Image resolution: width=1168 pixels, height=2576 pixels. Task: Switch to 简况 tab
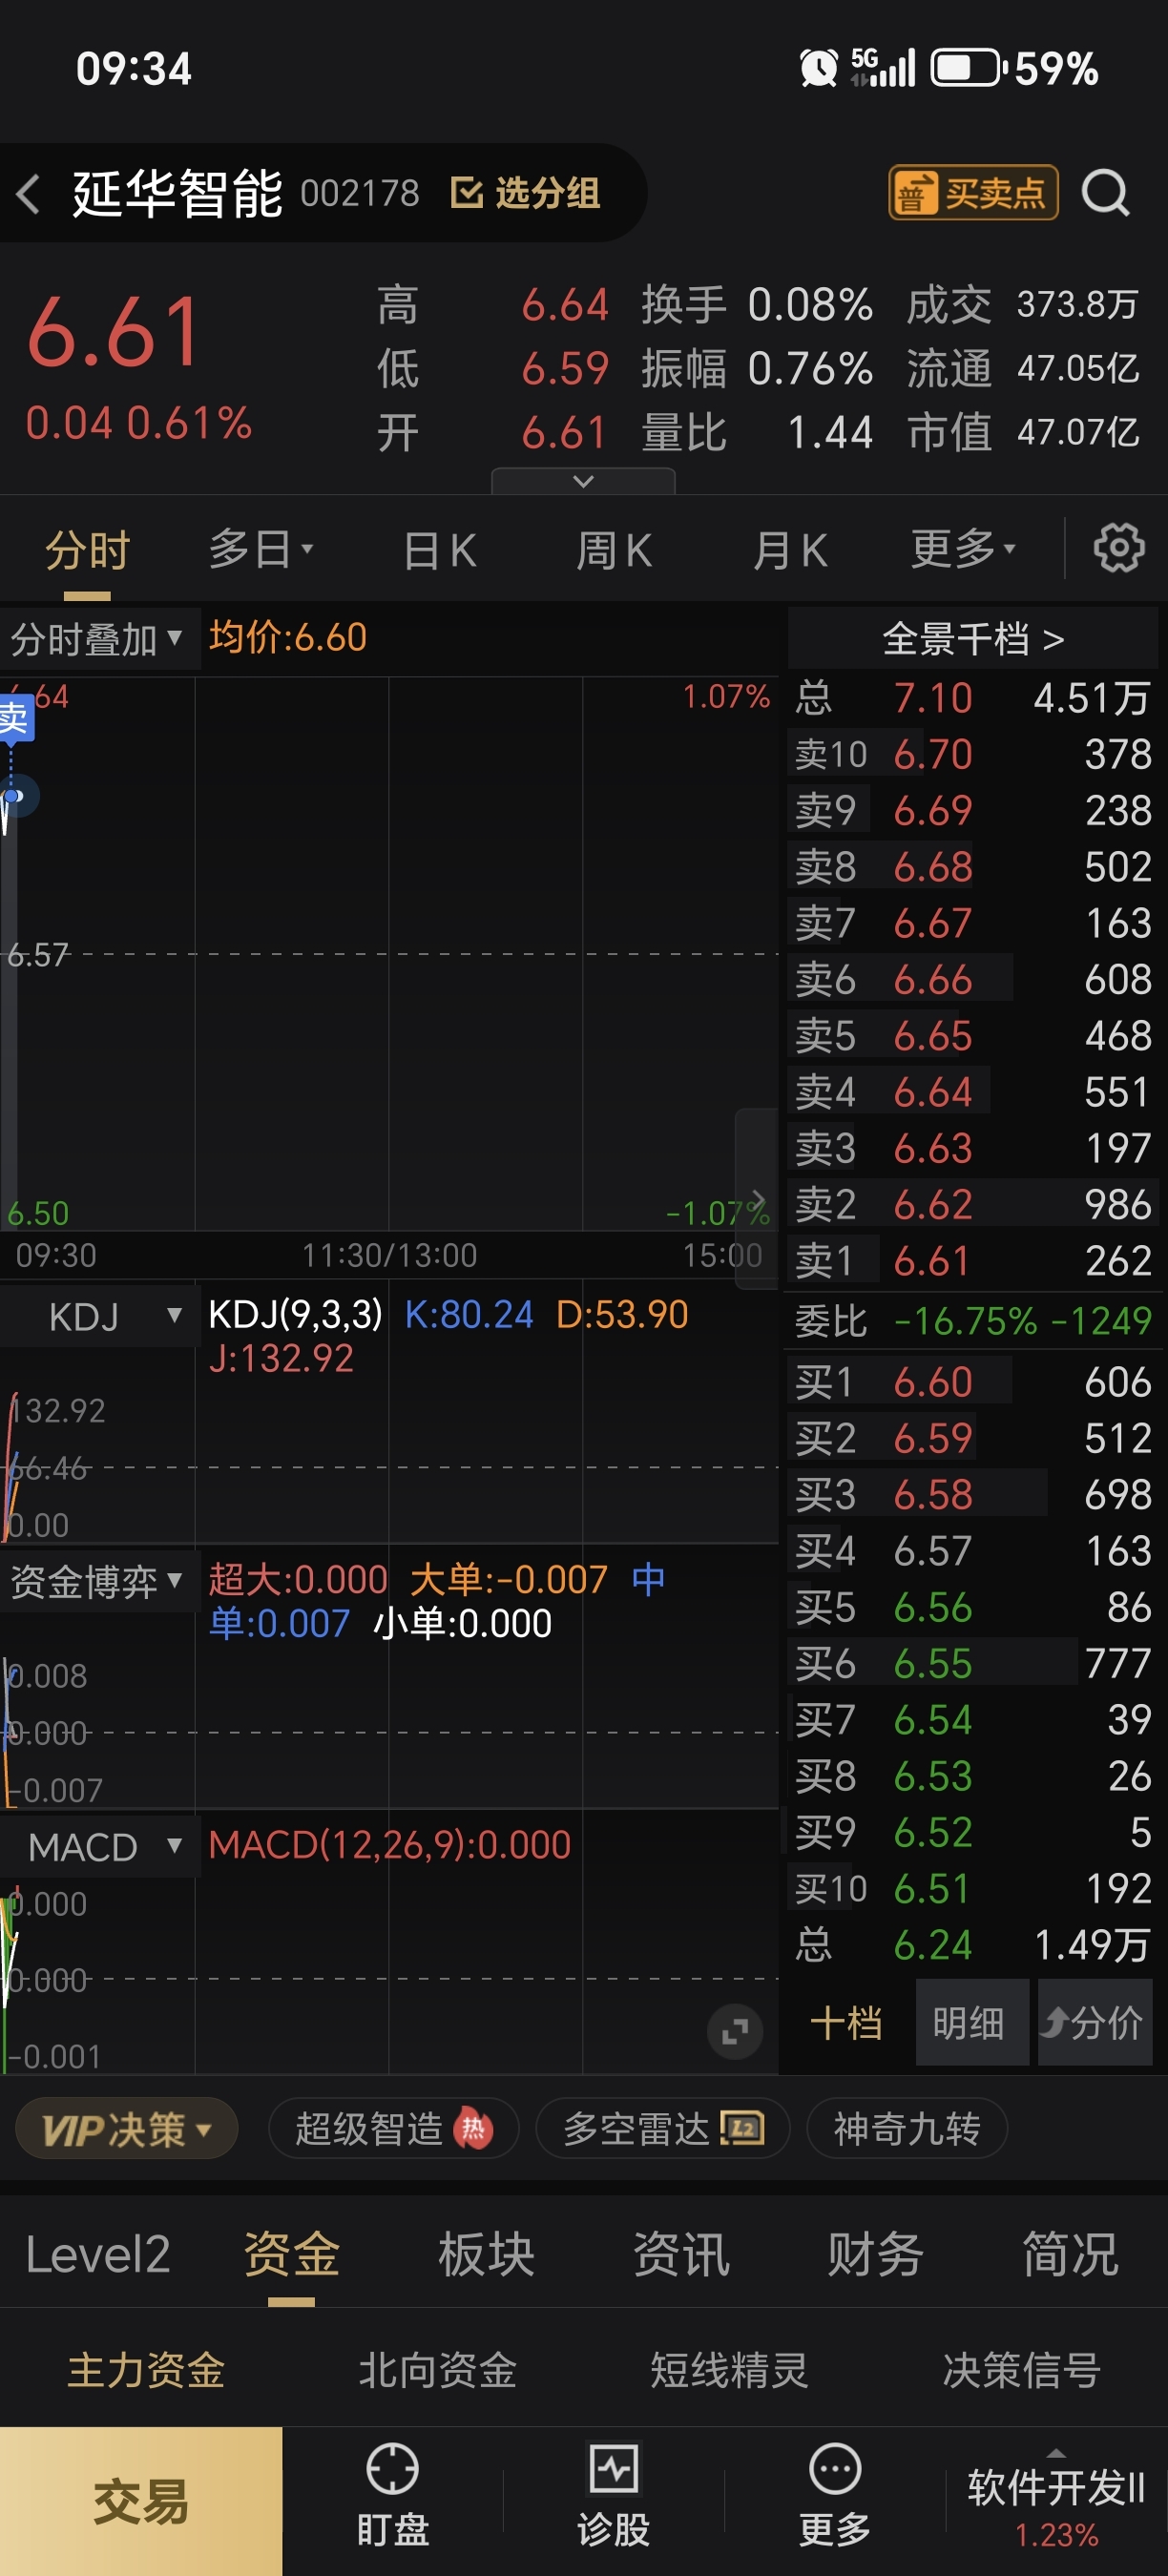1070,2255
